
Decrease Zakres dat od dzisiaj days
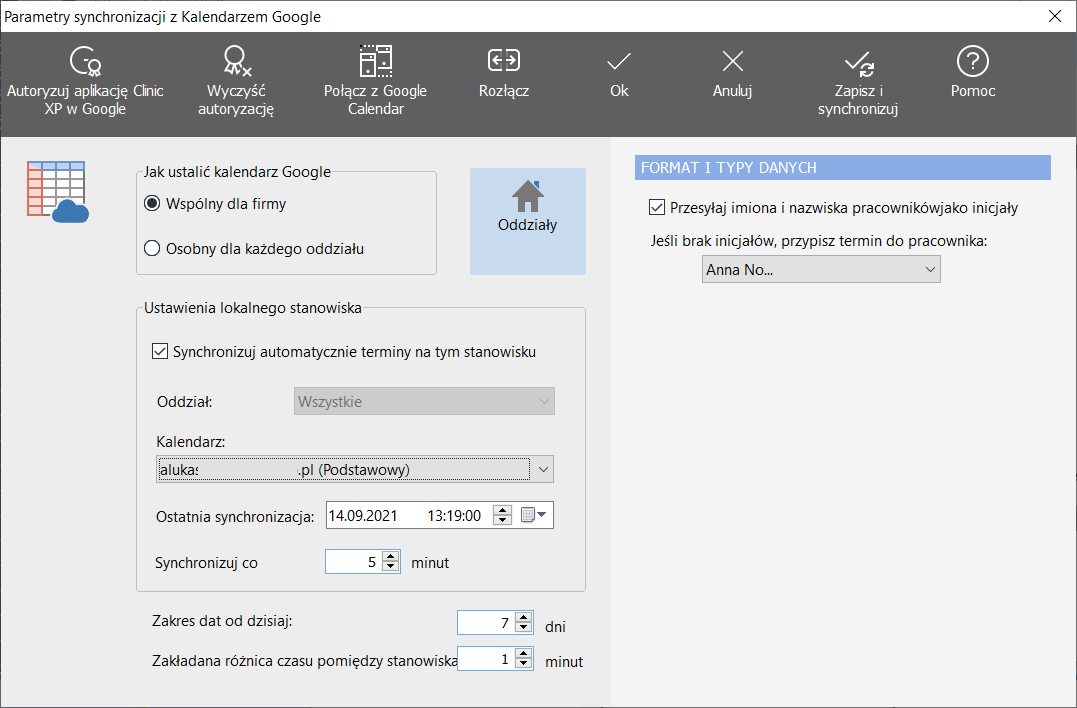523,628
